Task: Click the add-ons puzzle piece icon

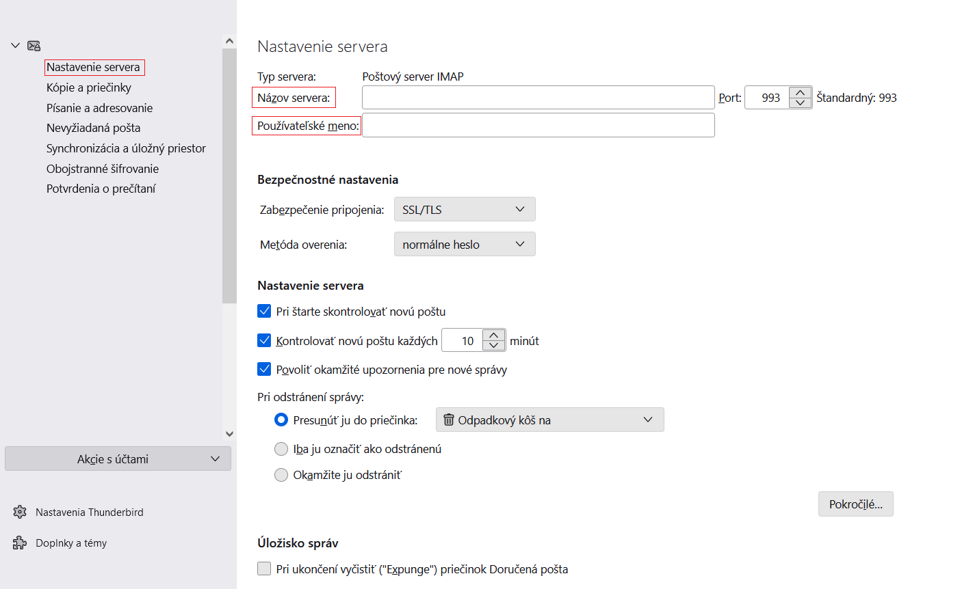Action: 20,542
